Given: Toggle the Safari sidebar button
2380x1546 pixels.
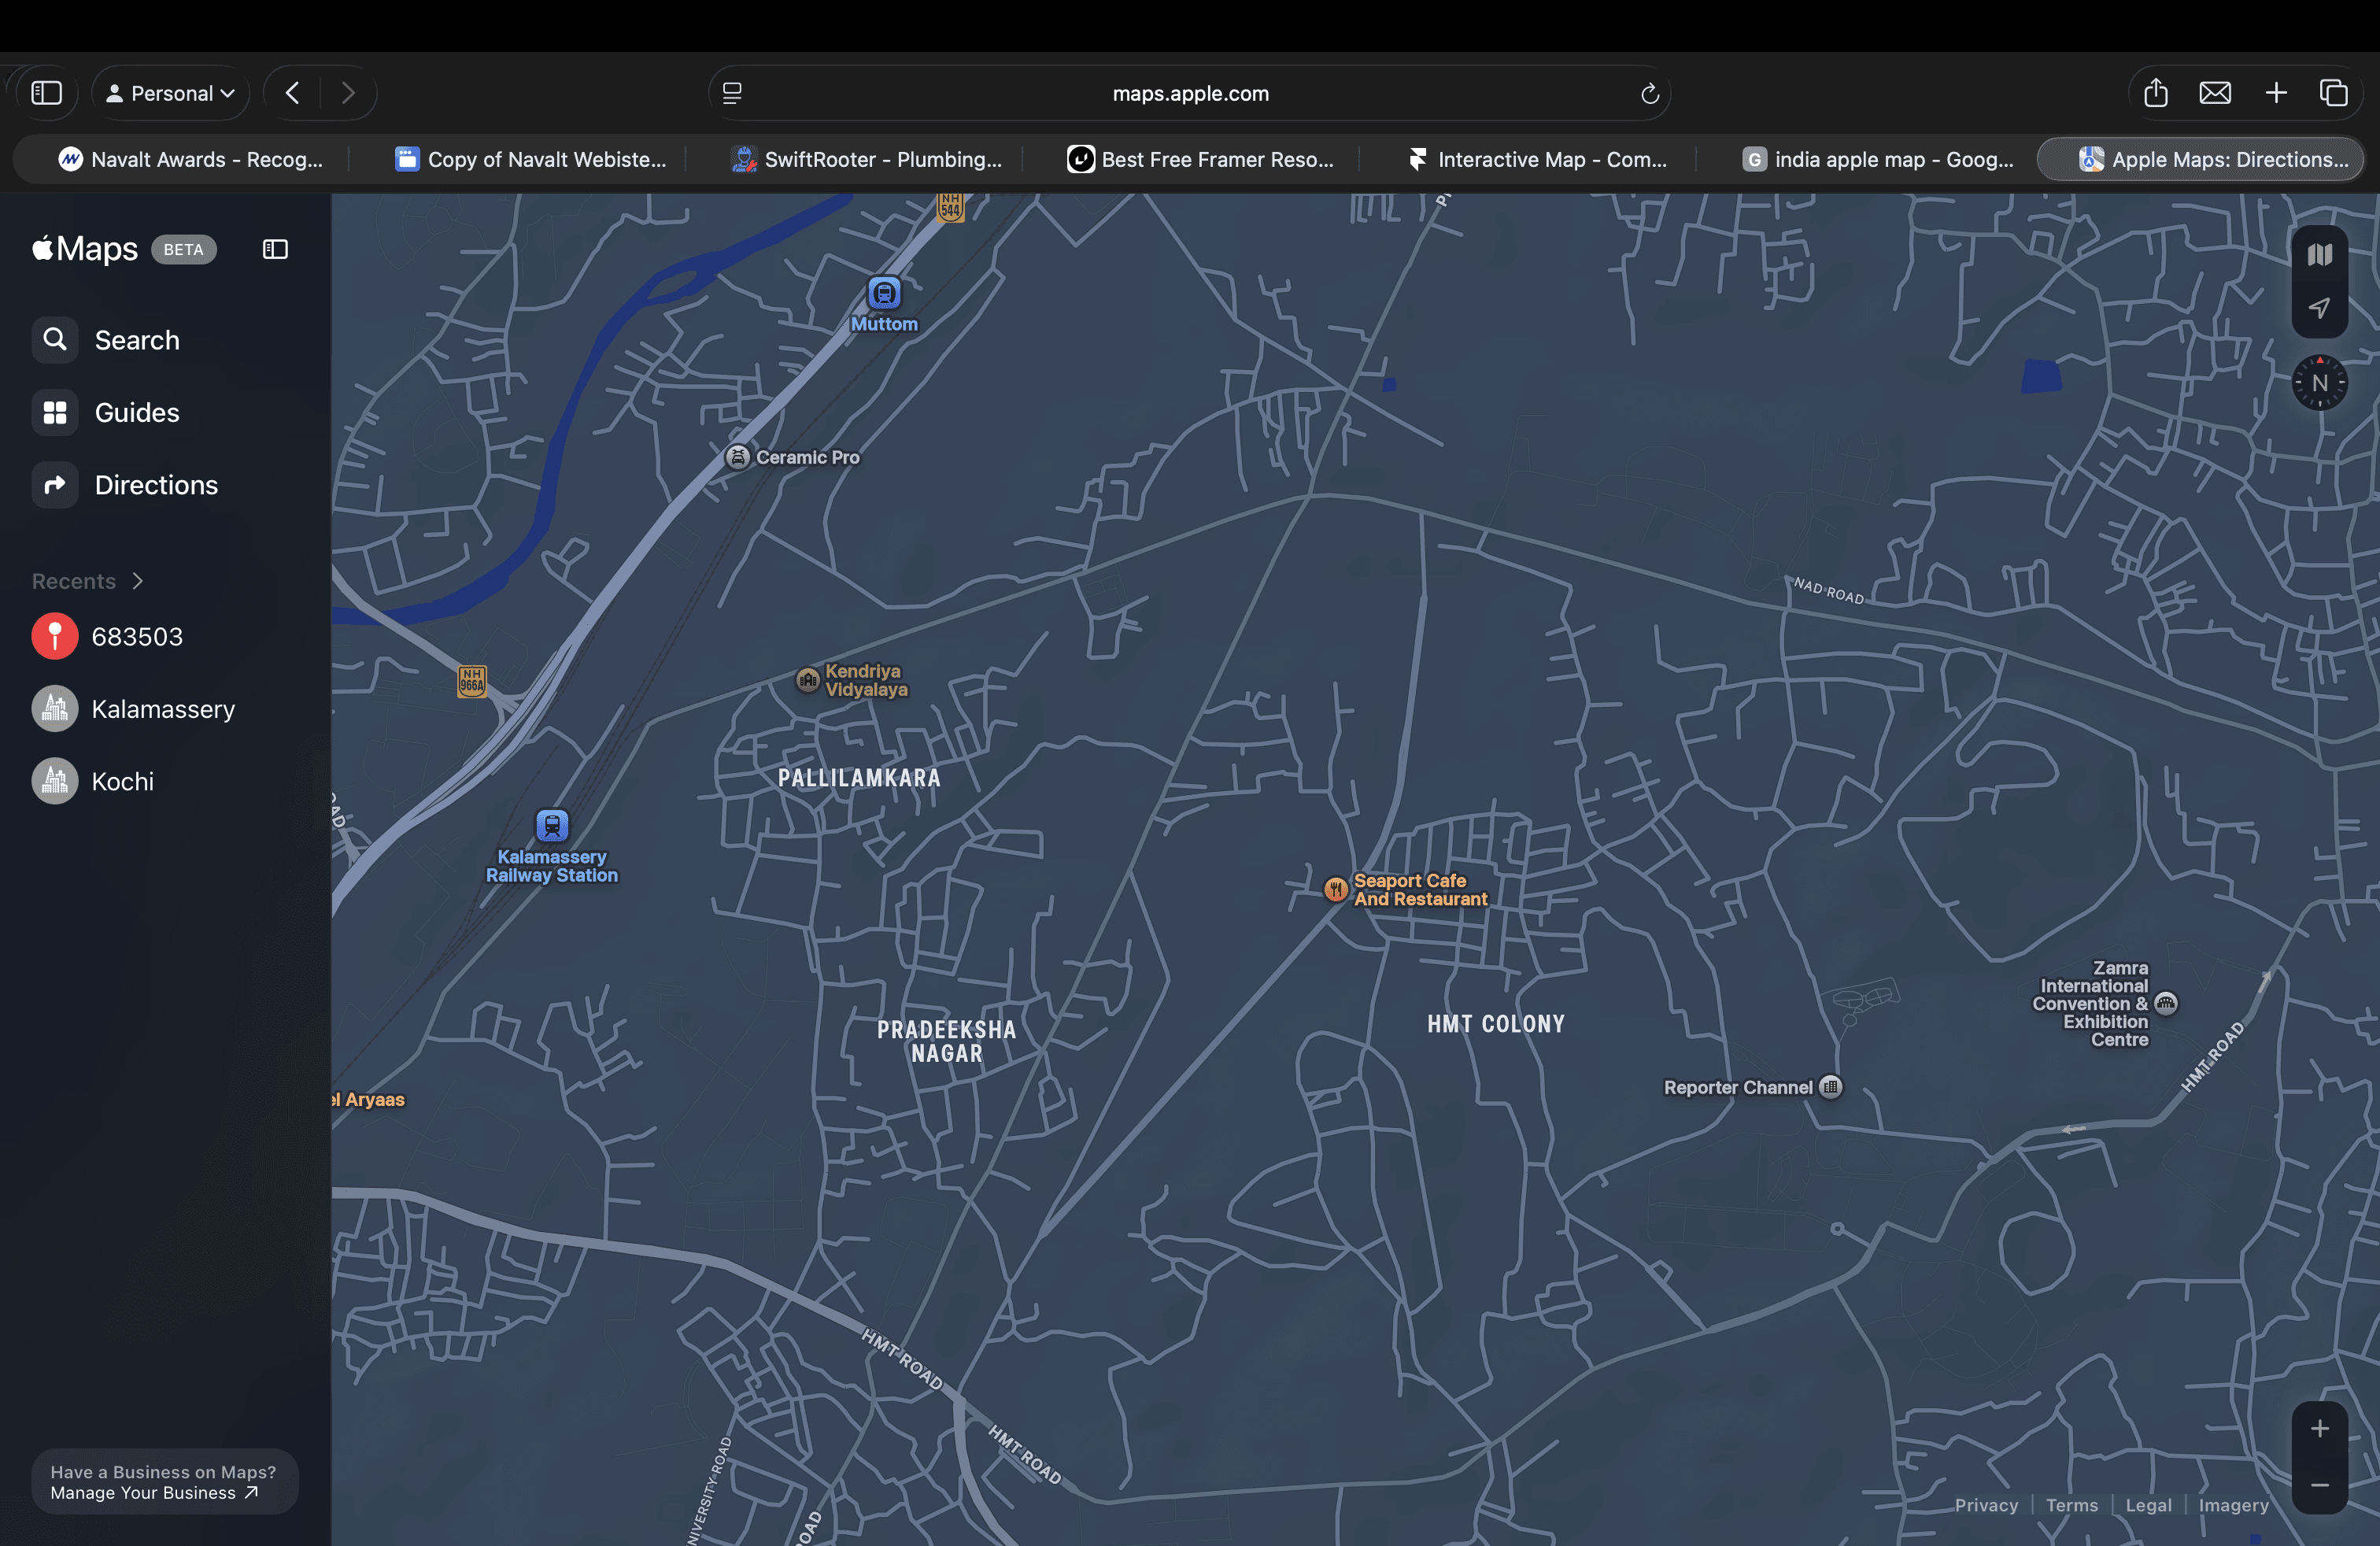Looking at the screenshot, I should pos(47,93).
